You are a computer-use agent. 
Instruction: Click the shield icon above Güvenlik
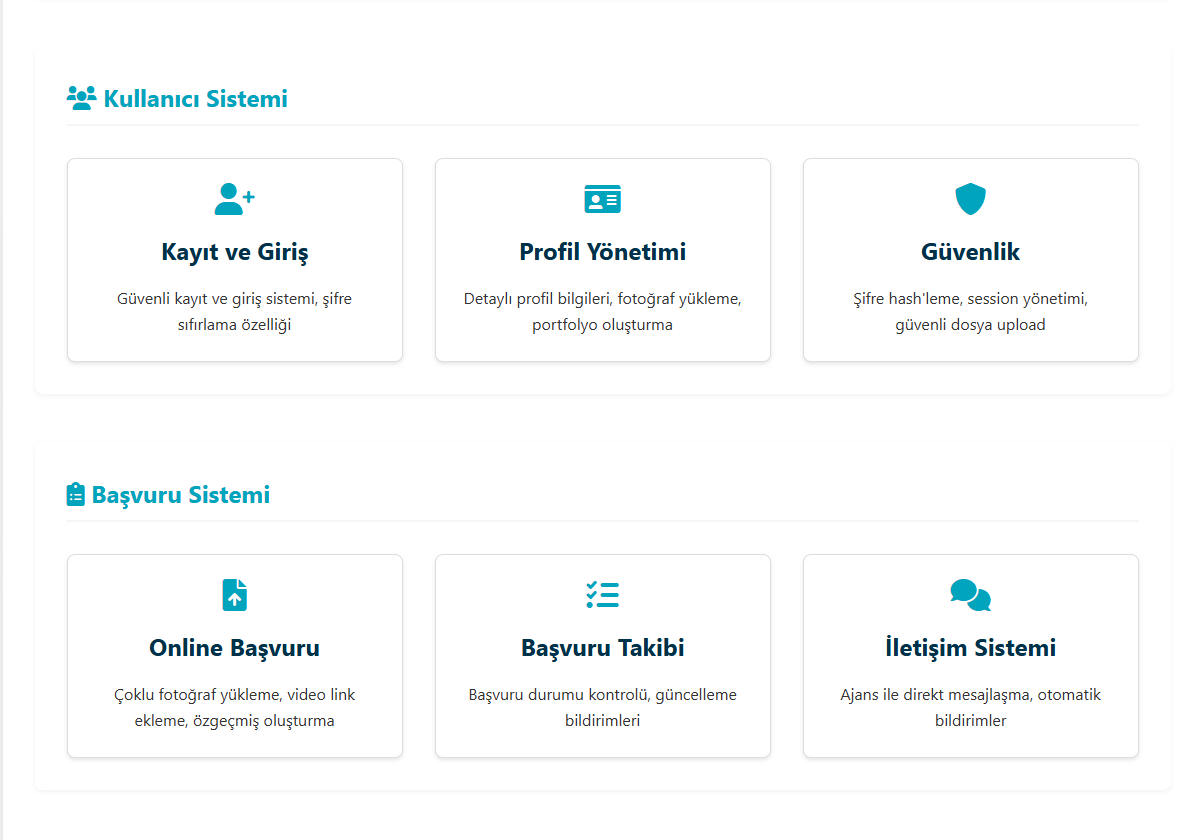(970, 199)
